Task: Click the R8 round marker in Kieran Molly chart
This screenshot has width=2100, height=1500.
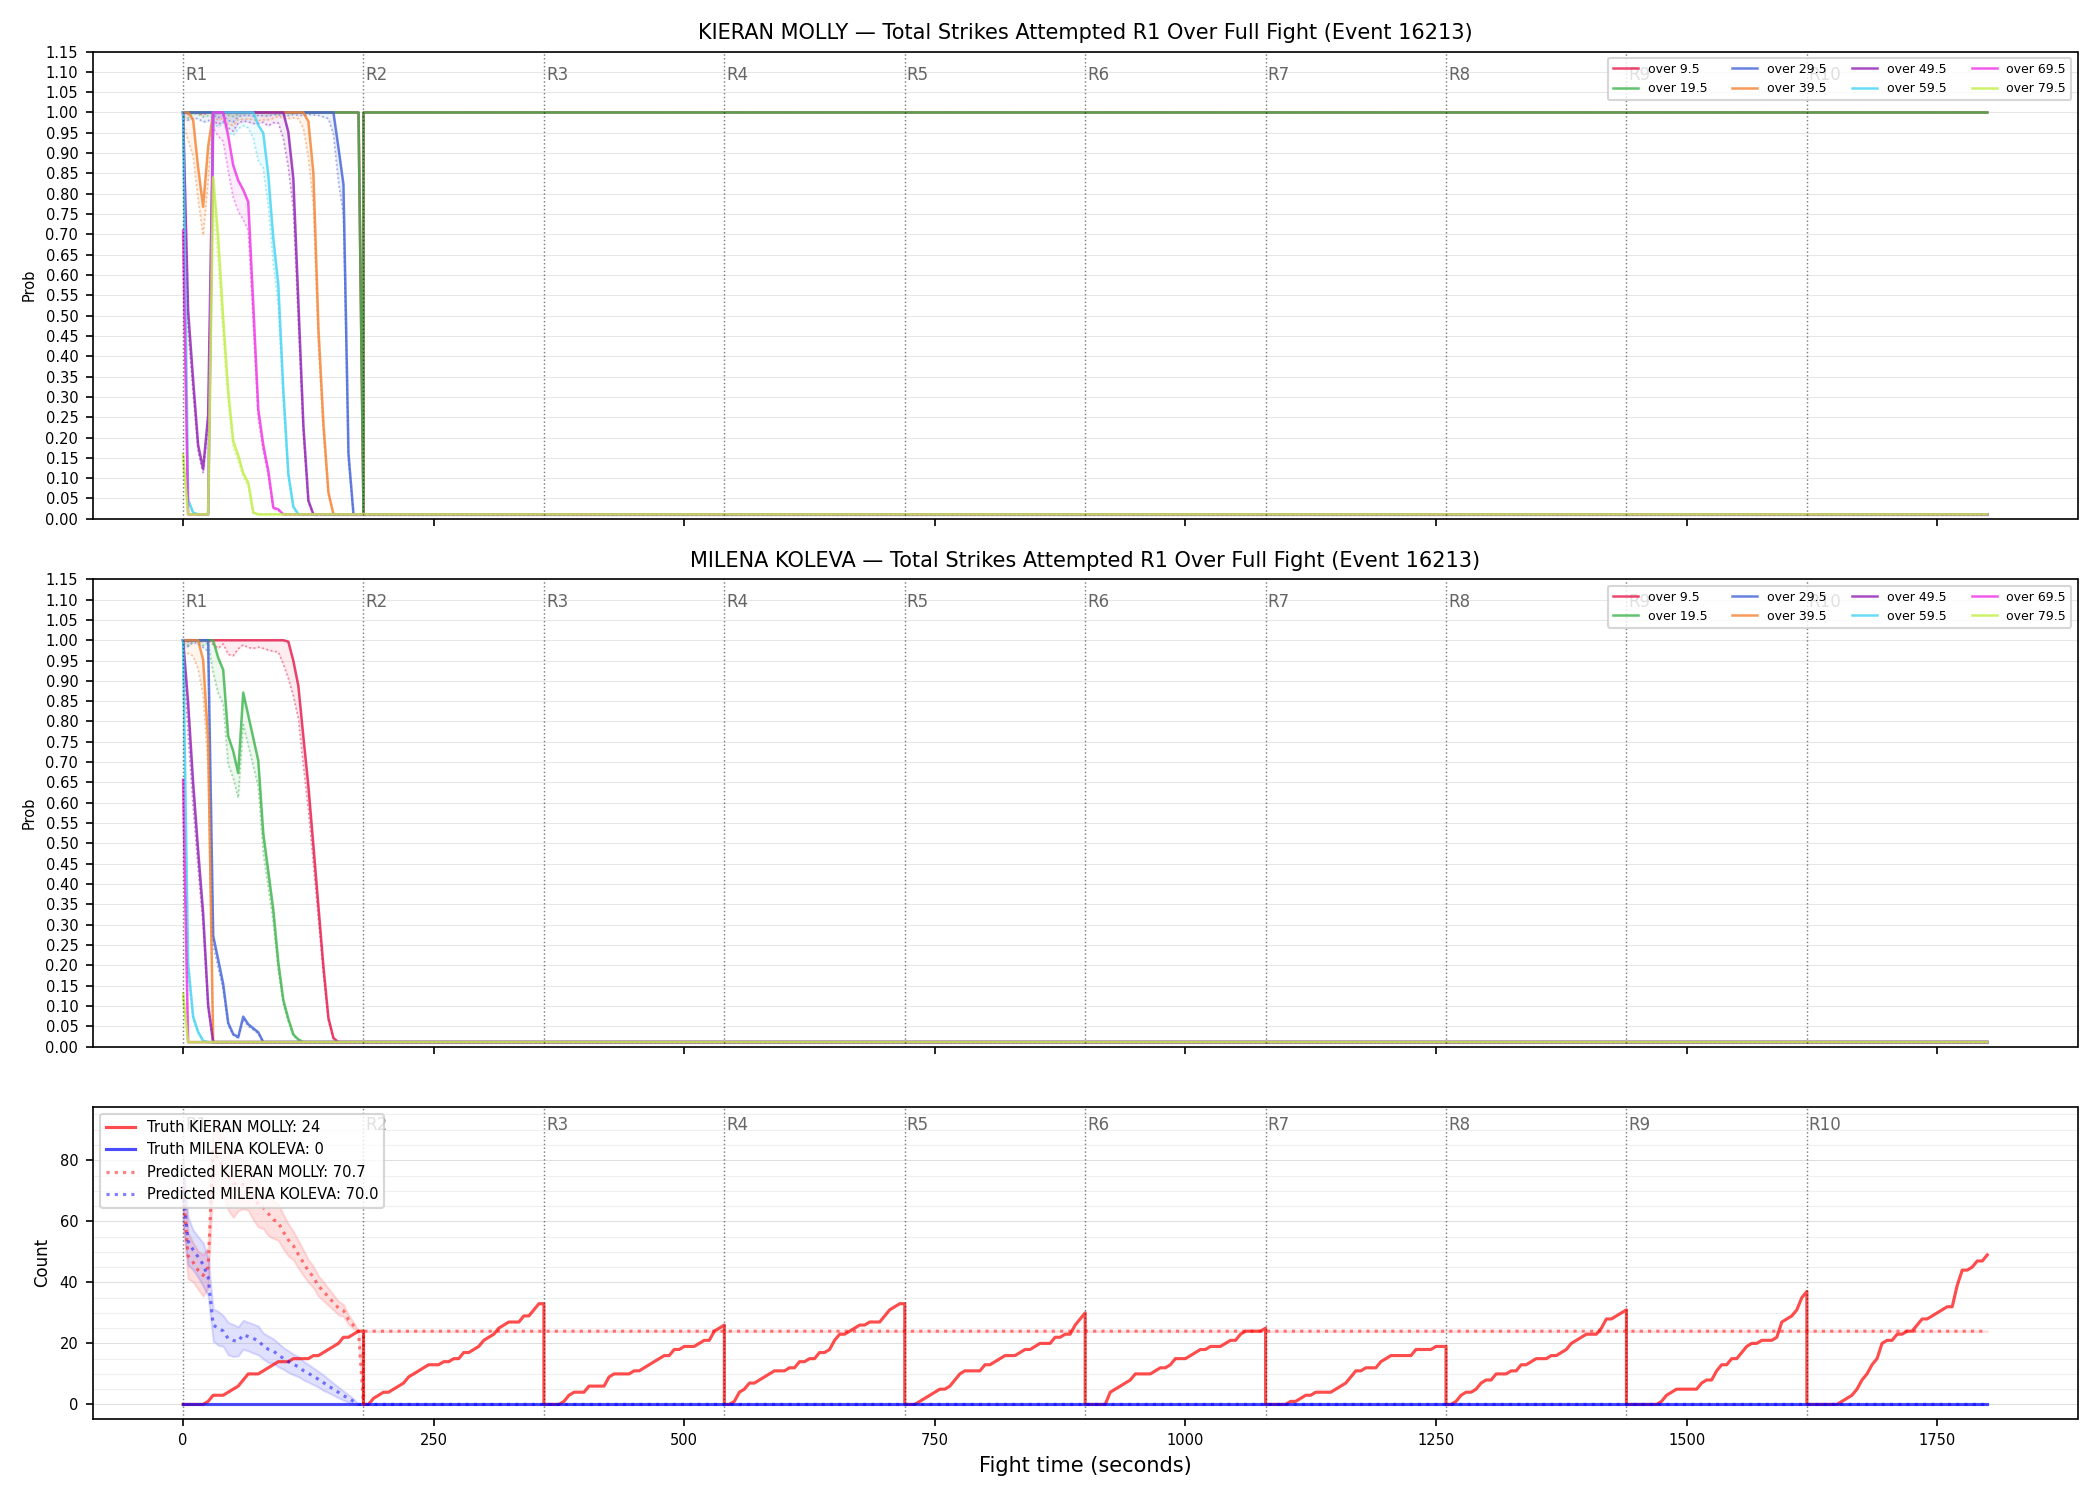Action: tap(1459, 74)
